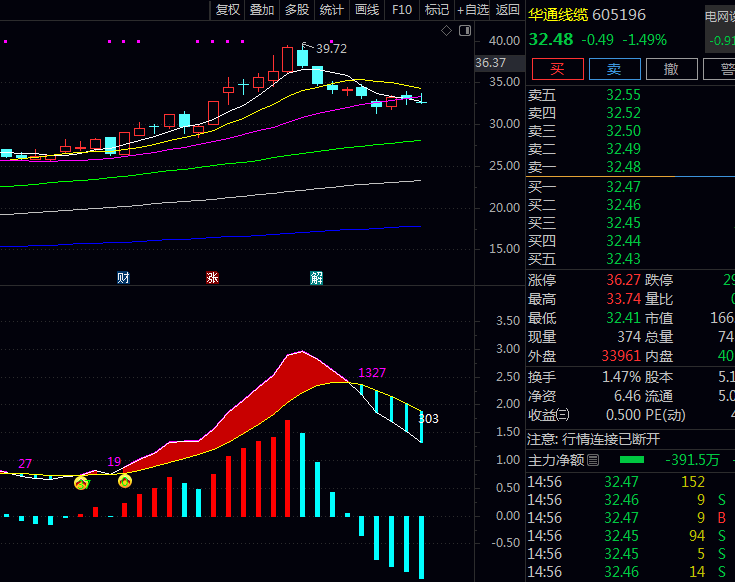The width and height of the screenshot is (735, 582).
Task: Open 多股 view from the toolbar
Action: click(297, 10)
